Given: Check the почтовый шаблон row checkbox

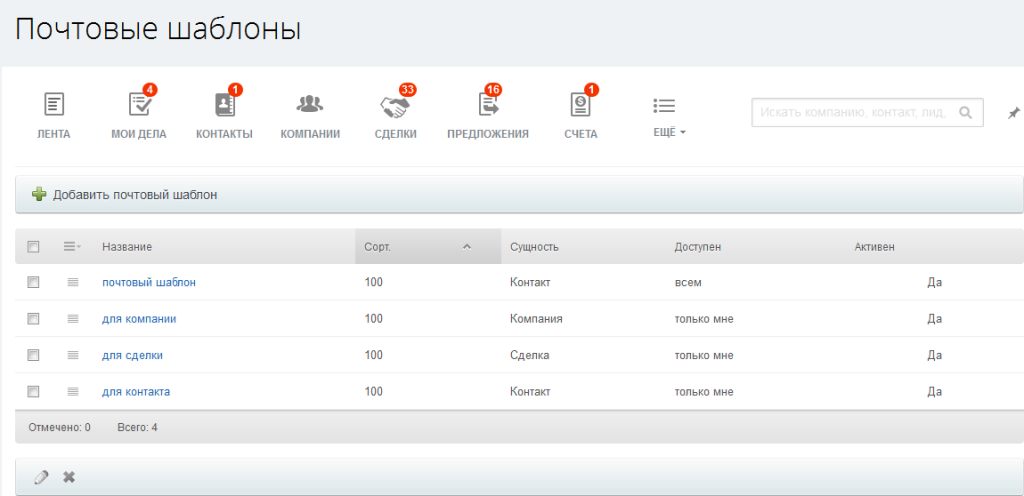Looking at the screenshot, I should [x=33, y=282].
